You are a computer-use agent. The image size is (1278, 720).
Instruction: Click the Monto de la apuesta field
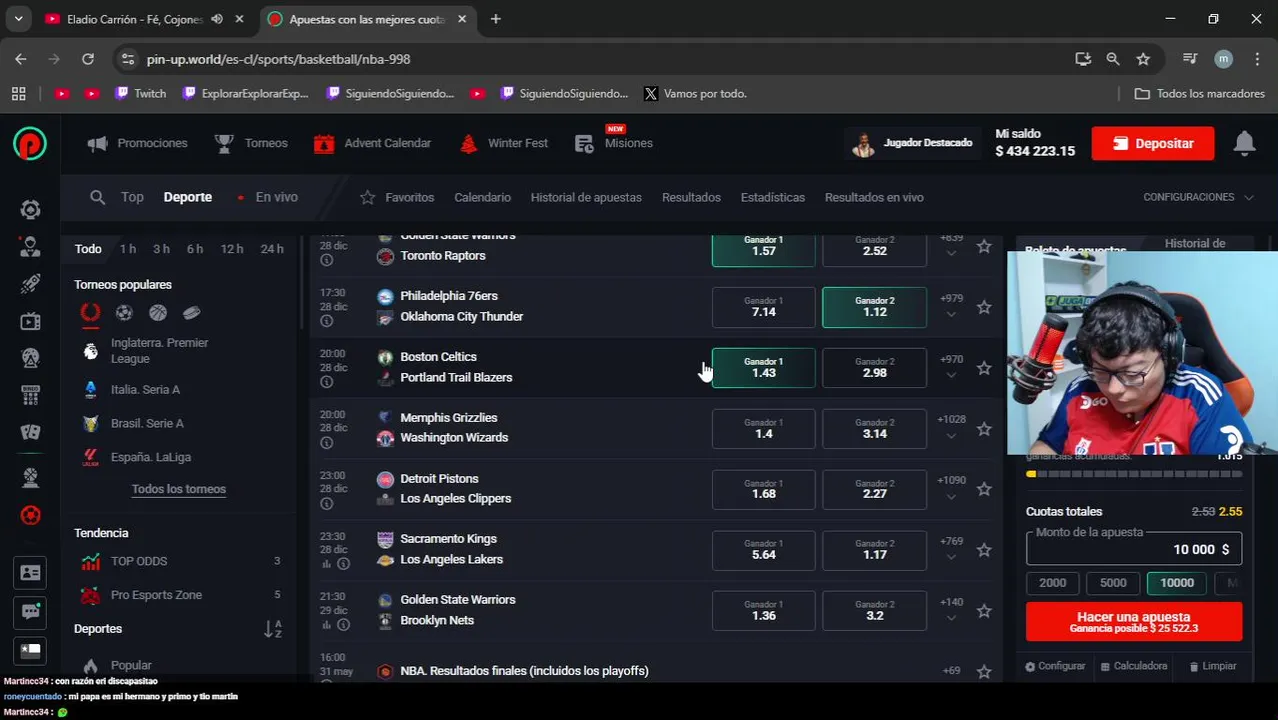pos(1134,549)
